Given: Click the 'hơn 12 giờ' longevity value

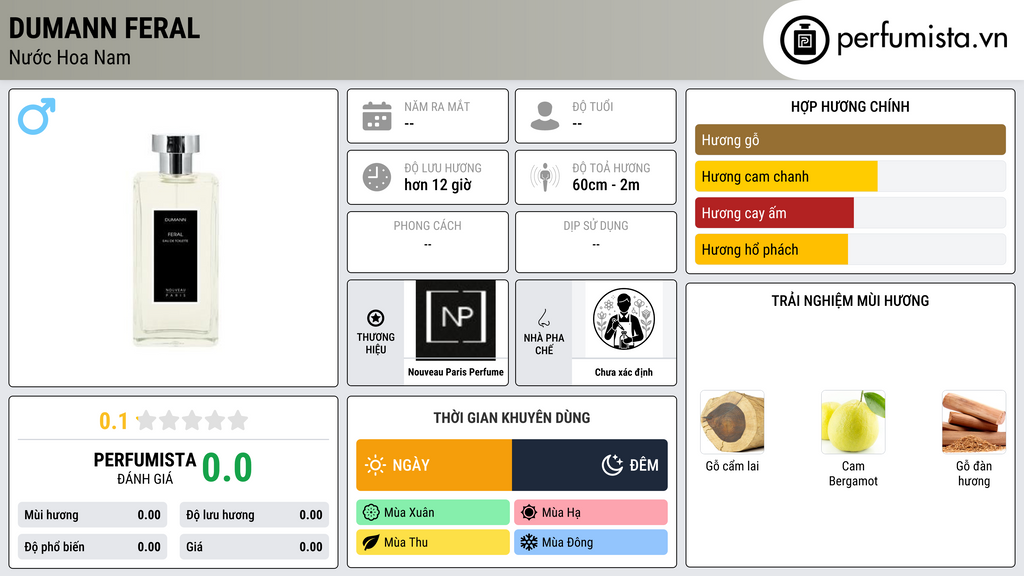Looking at the screenshot, I should click(438, 185).
